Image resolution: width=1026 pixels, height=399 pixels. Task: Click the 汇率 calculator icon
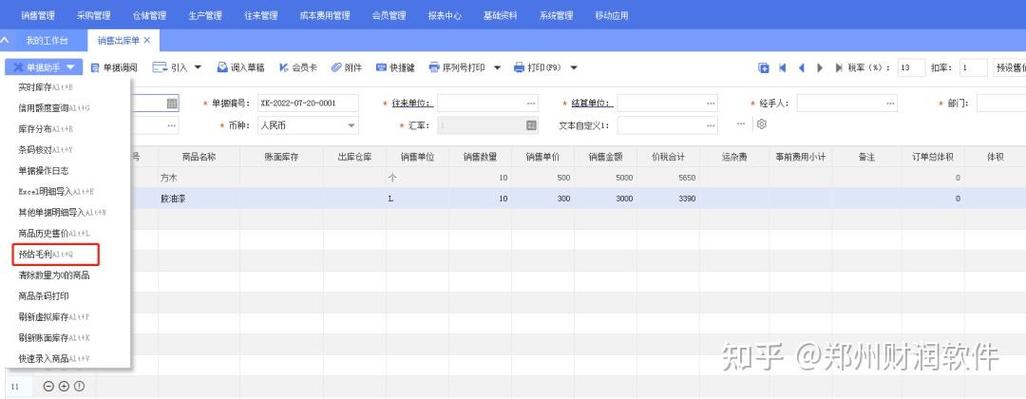(531, 125)
